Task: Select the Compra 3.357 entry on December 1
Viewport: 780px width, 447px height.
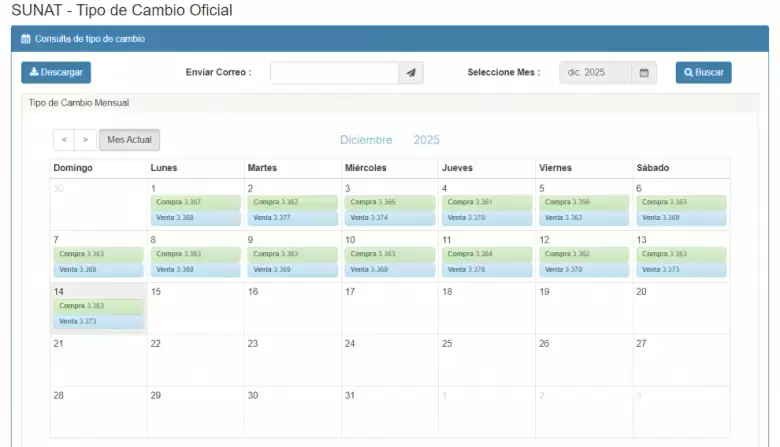Action: click(195, 202)
